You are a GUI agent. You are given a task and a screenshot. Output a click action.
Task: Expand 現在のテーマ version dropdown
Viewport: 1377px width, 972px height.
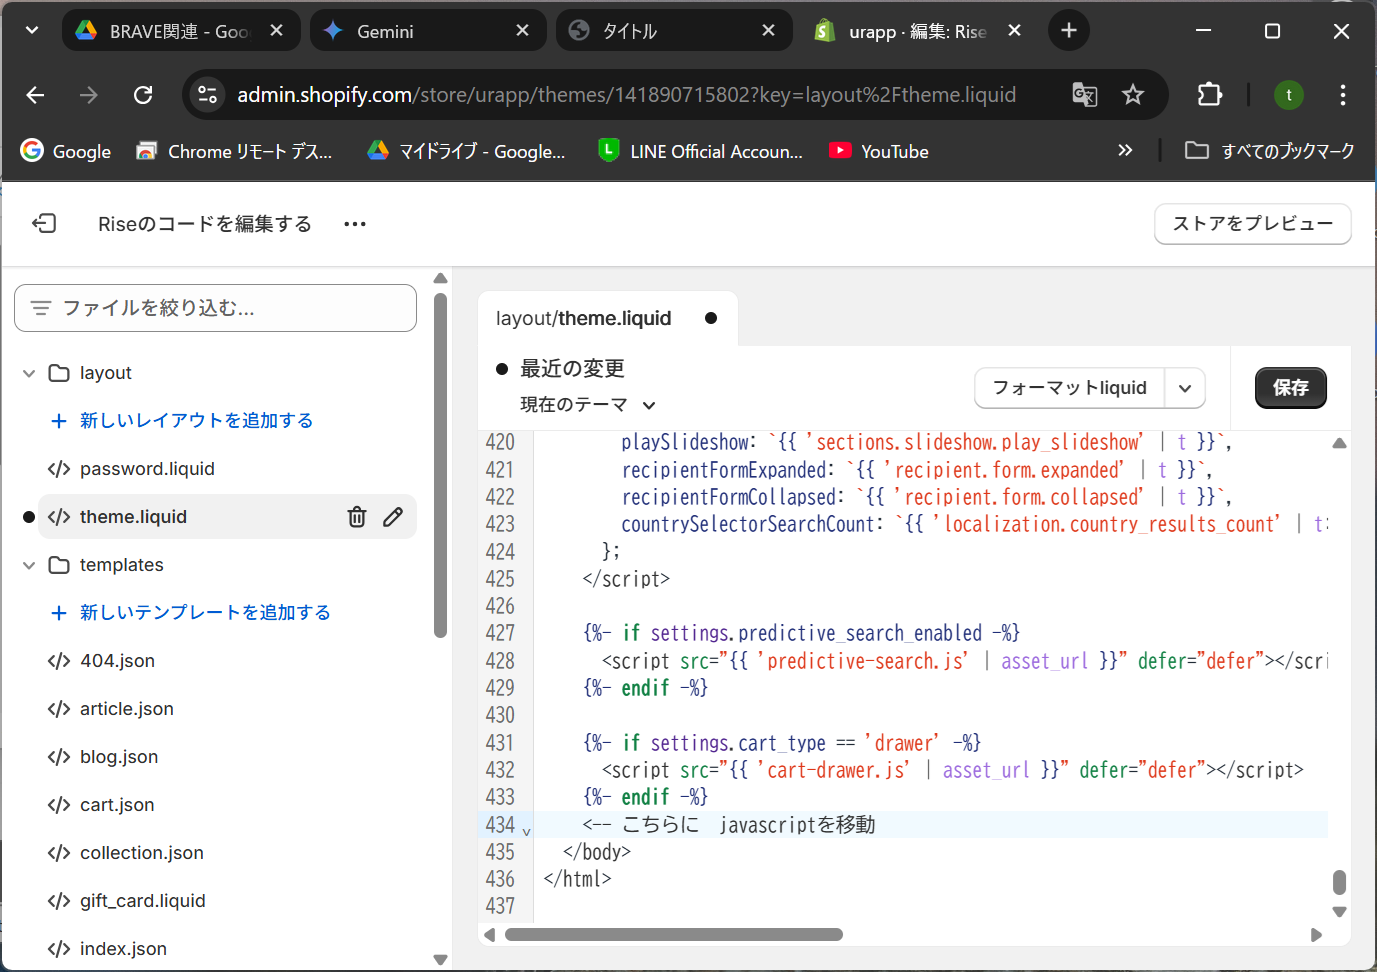point(588,405)
